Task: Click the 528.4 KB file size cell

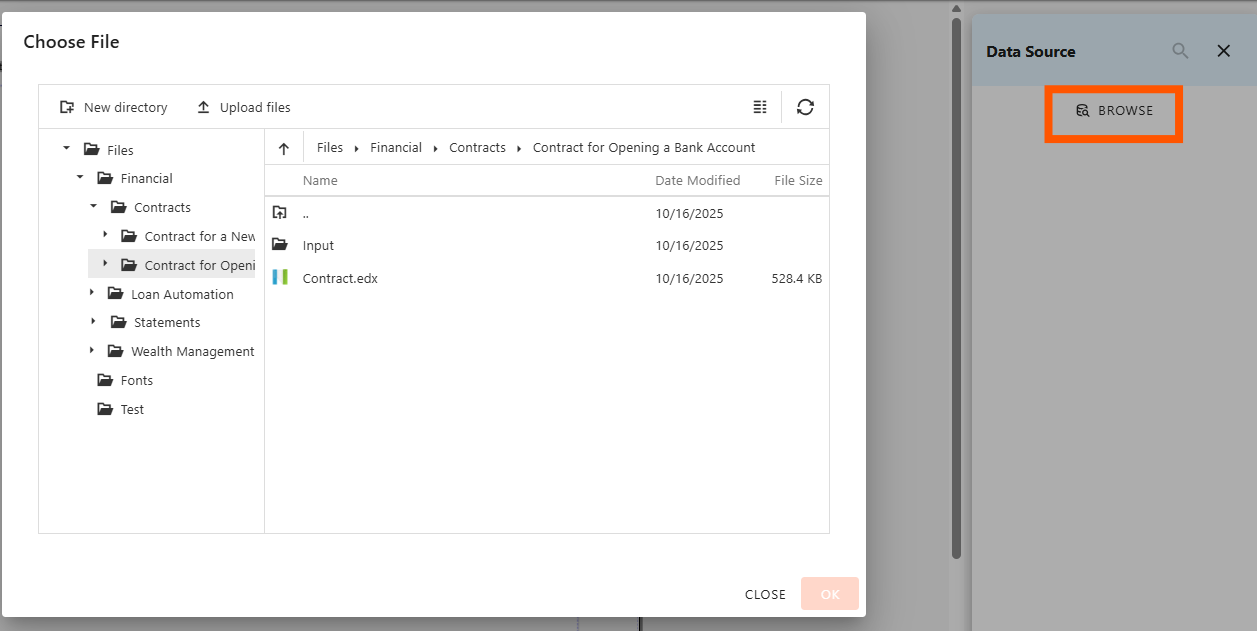Action: (797, 278)
